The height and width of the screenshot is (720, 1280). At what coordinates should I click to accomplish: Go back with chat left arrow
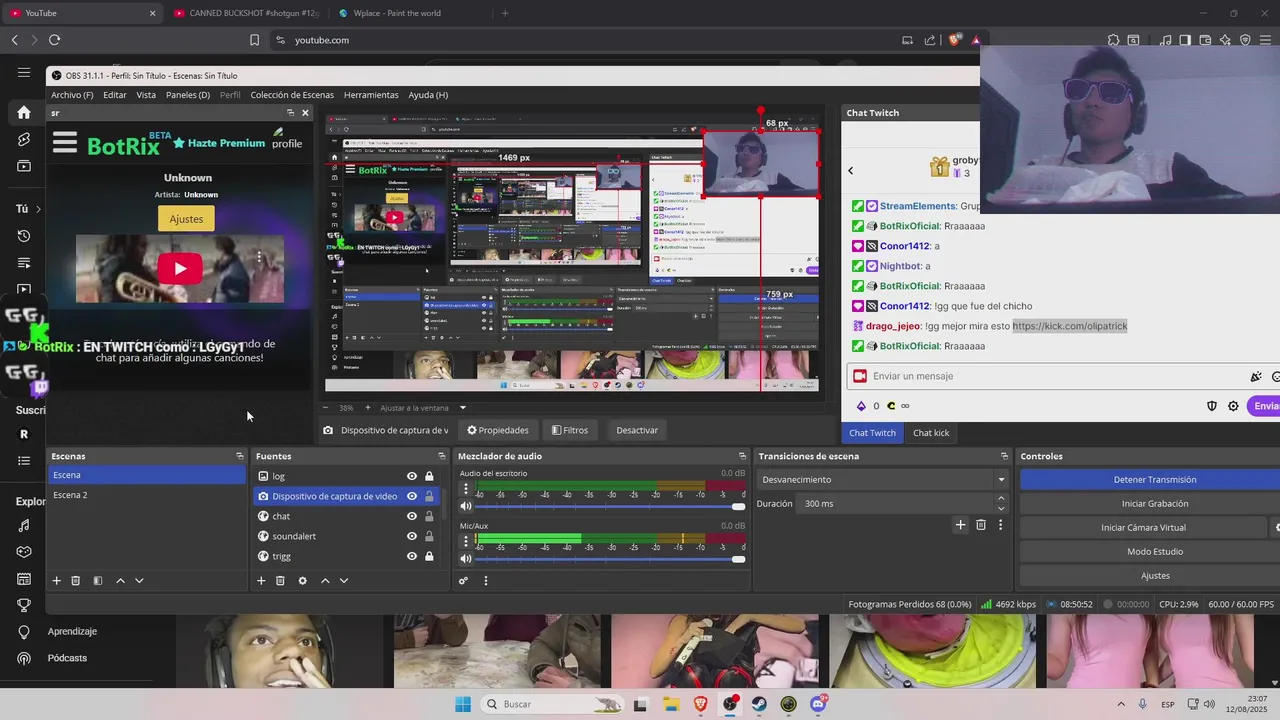(851, 170)
